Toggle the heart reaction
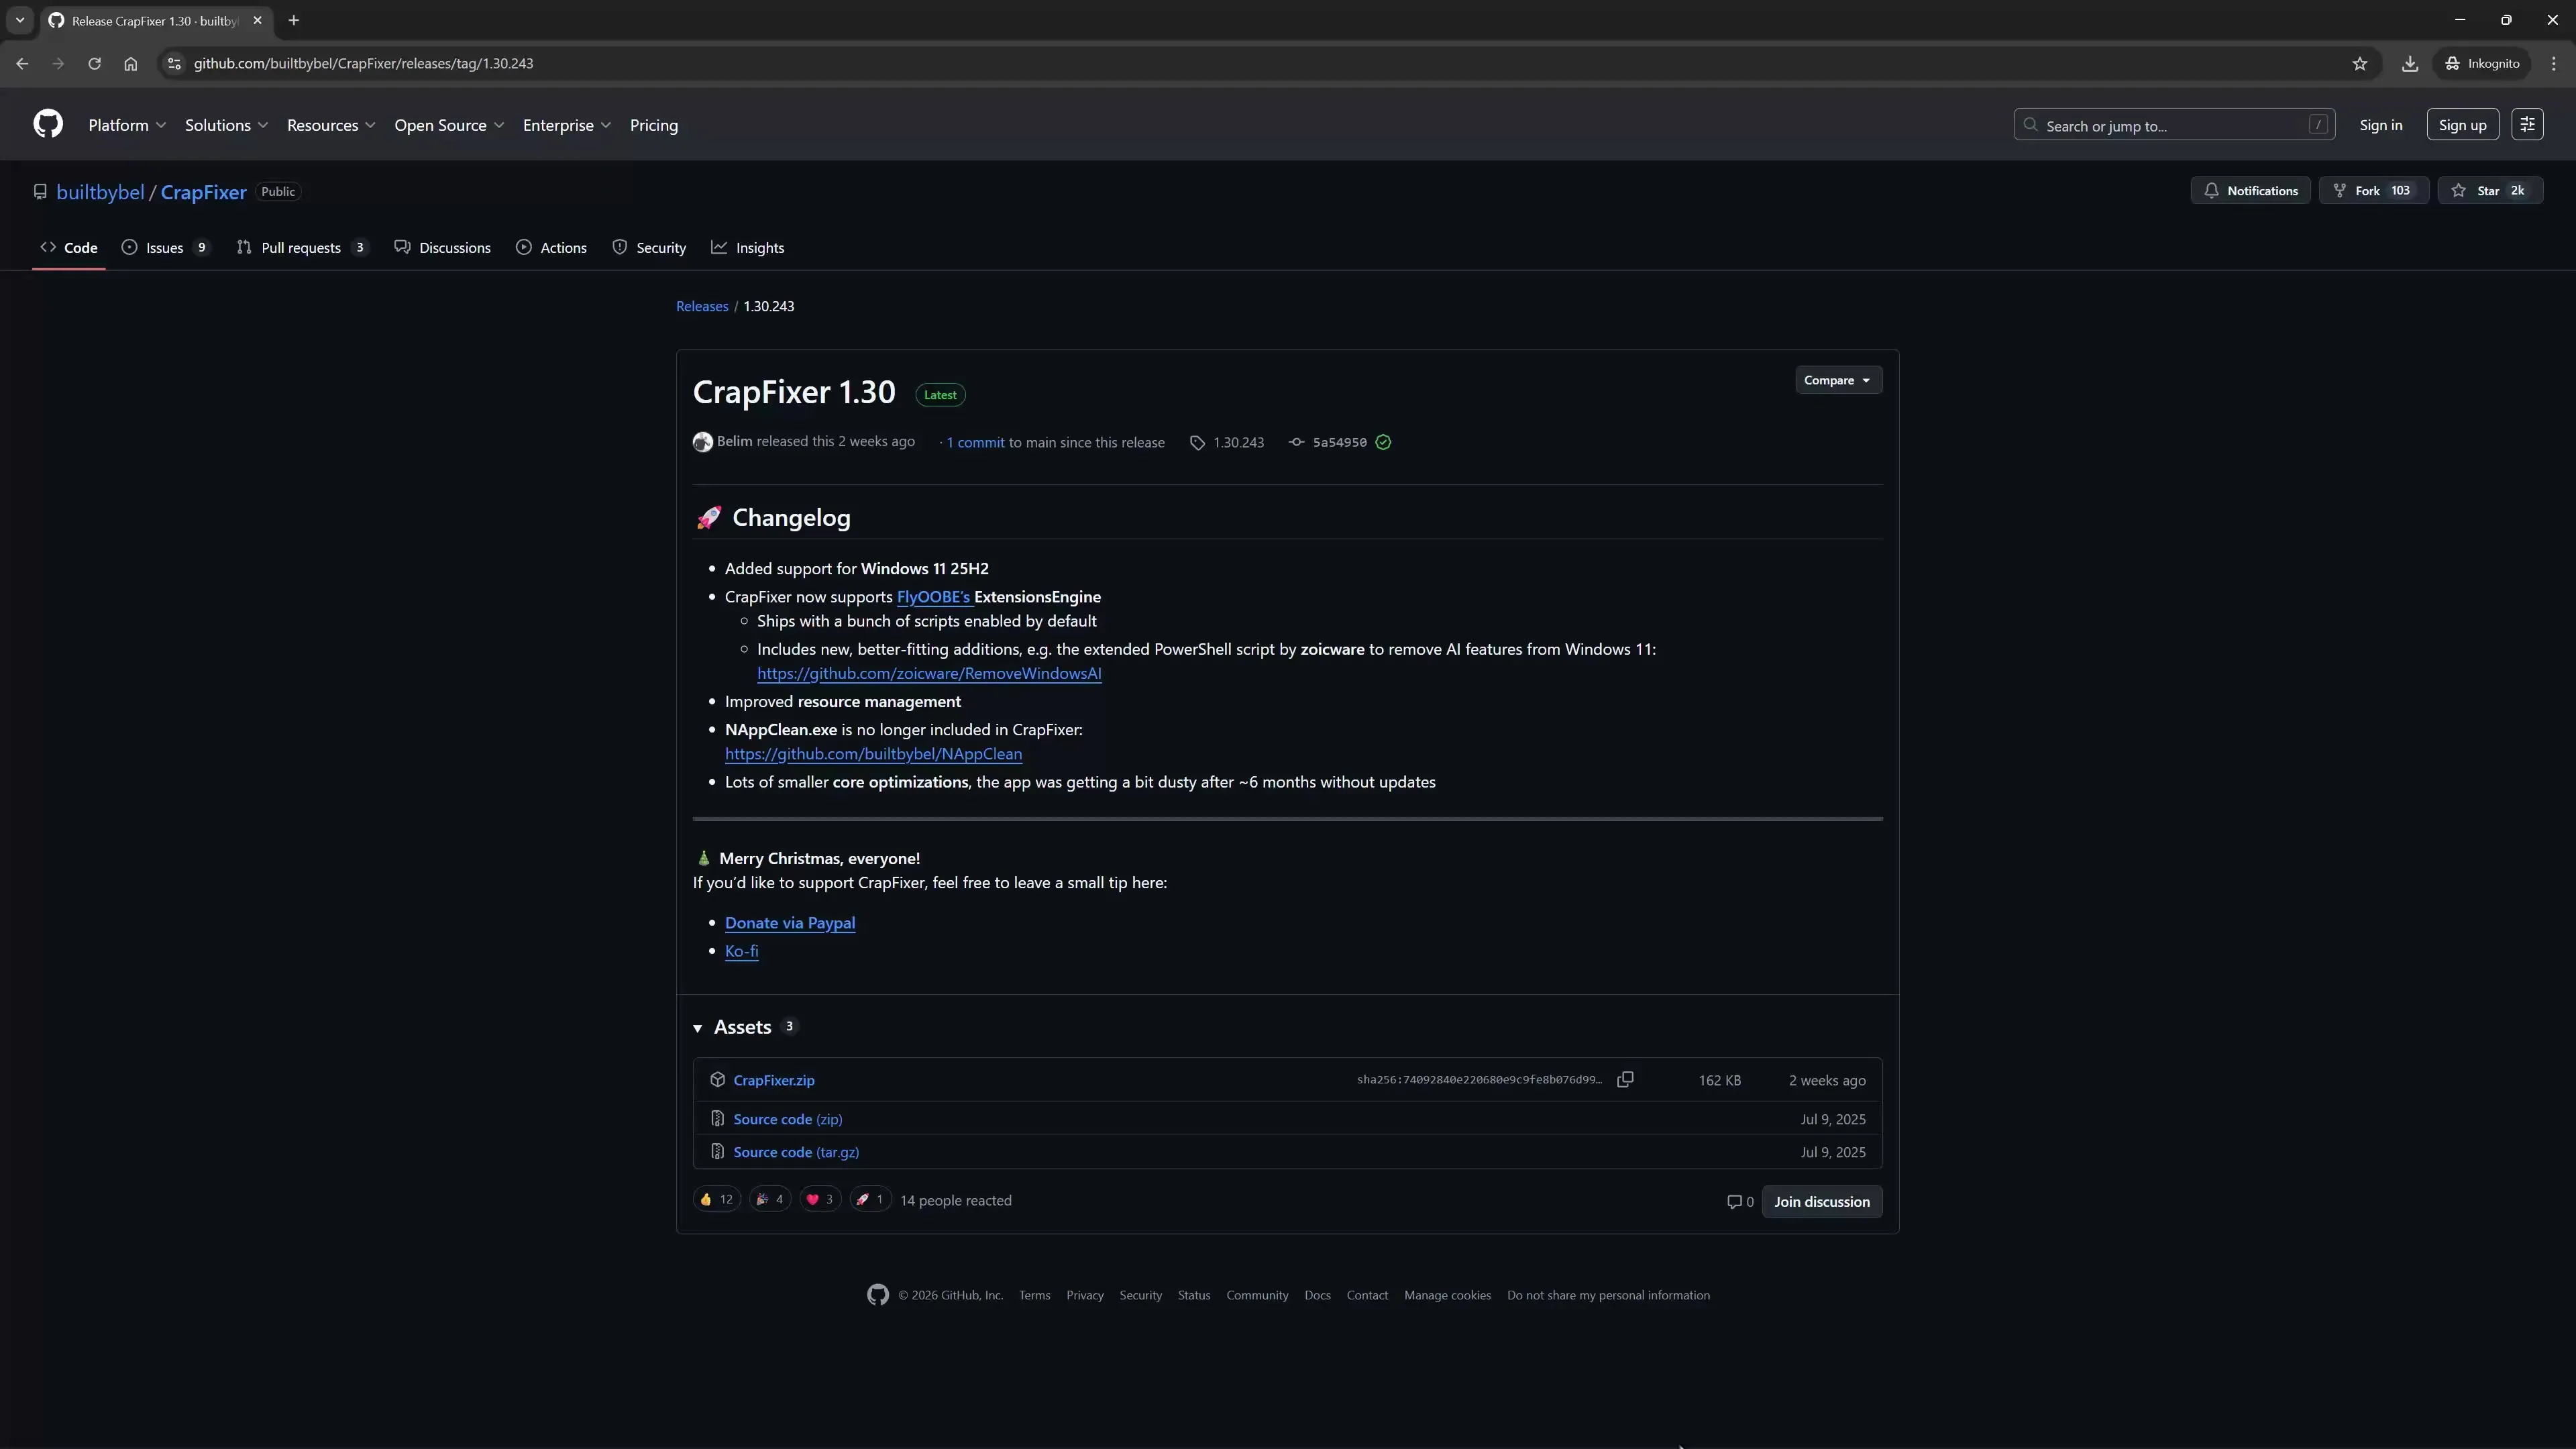This screenshot has width=2576, height=1449. coord(819,1199)
